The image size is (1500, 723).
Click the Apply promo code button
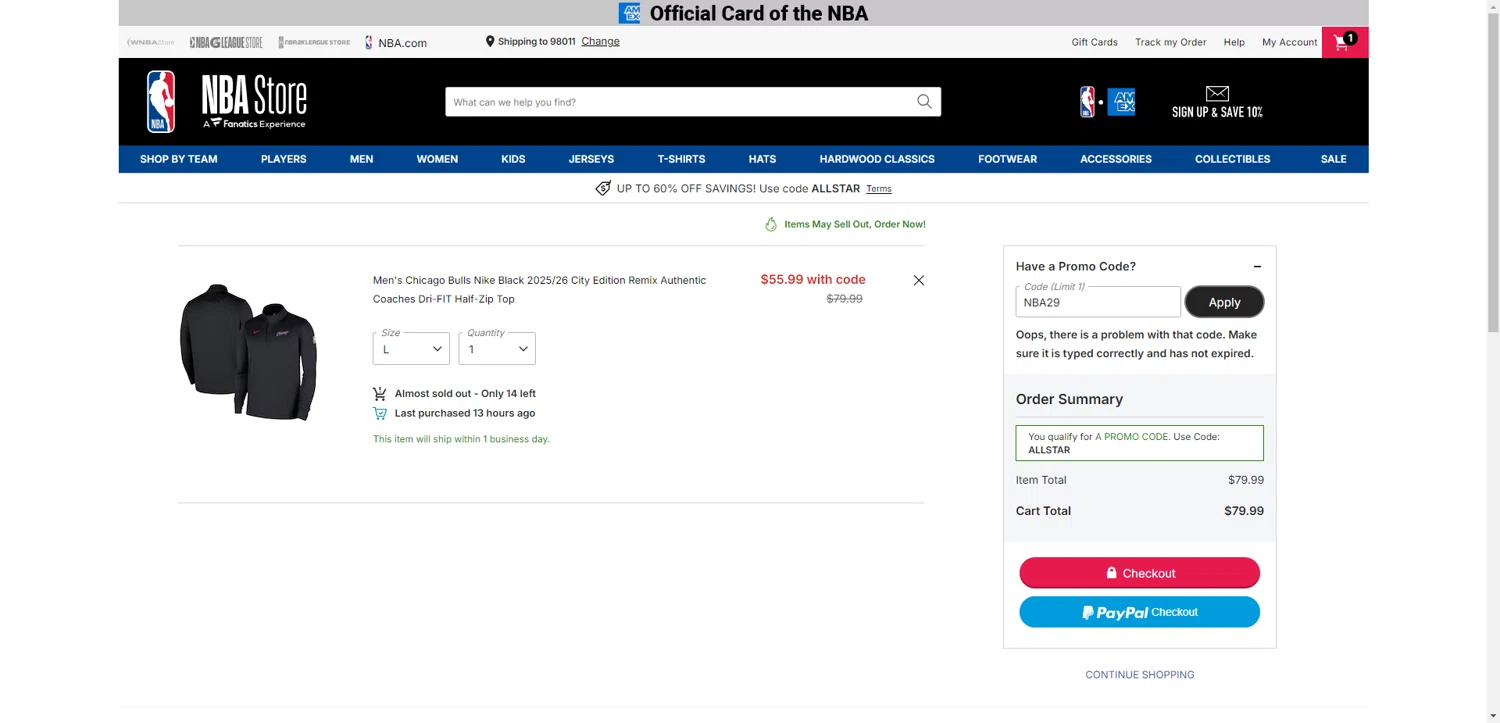tap(1224, 302)
